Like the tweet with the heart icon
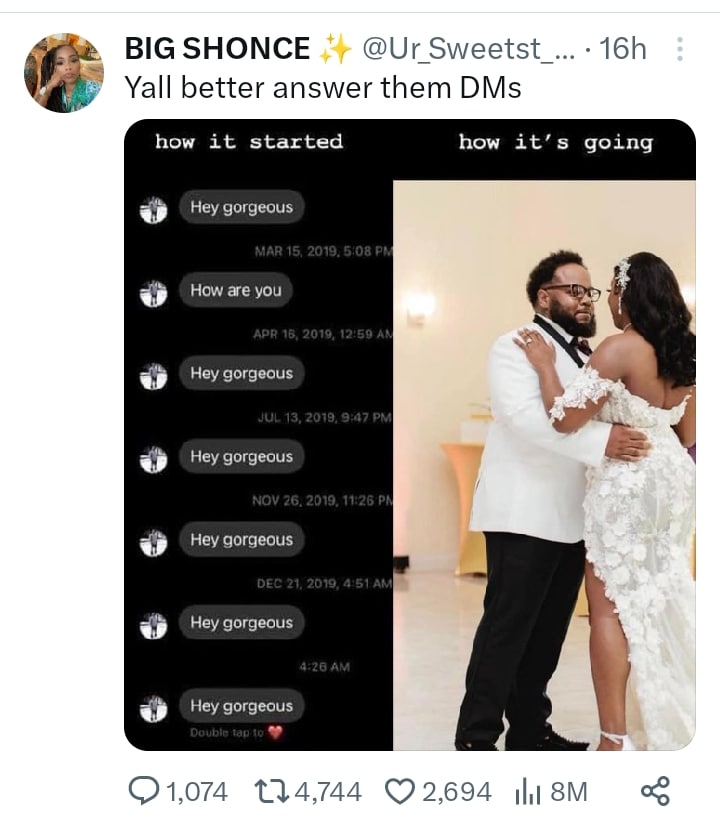720x831 pixels. 398,792
